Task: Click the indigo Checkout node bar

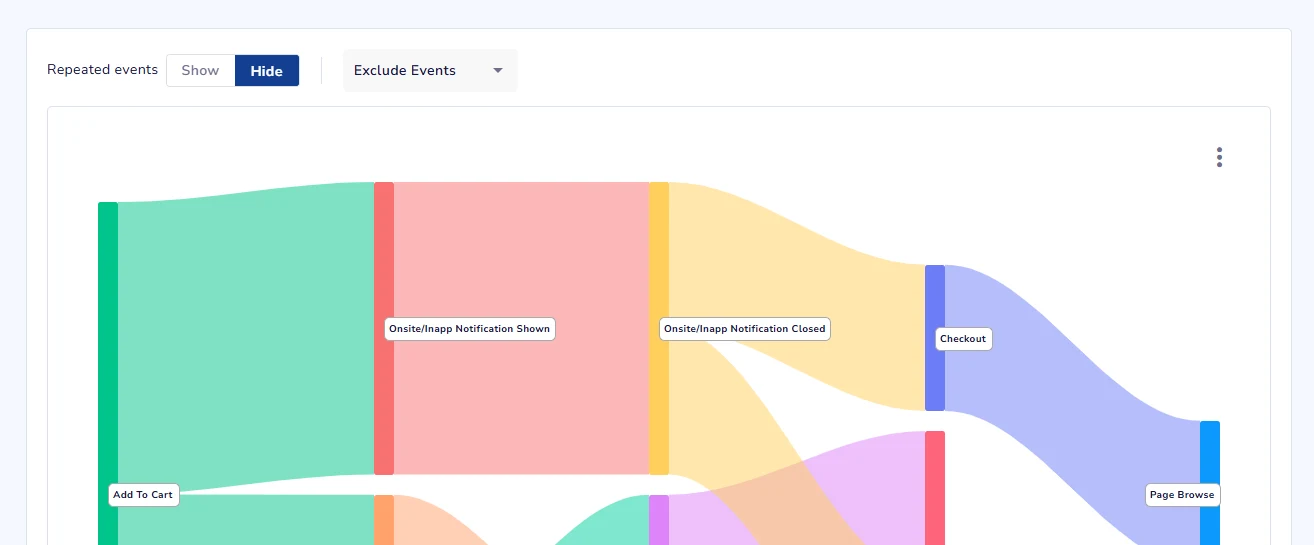Action: 934,380
